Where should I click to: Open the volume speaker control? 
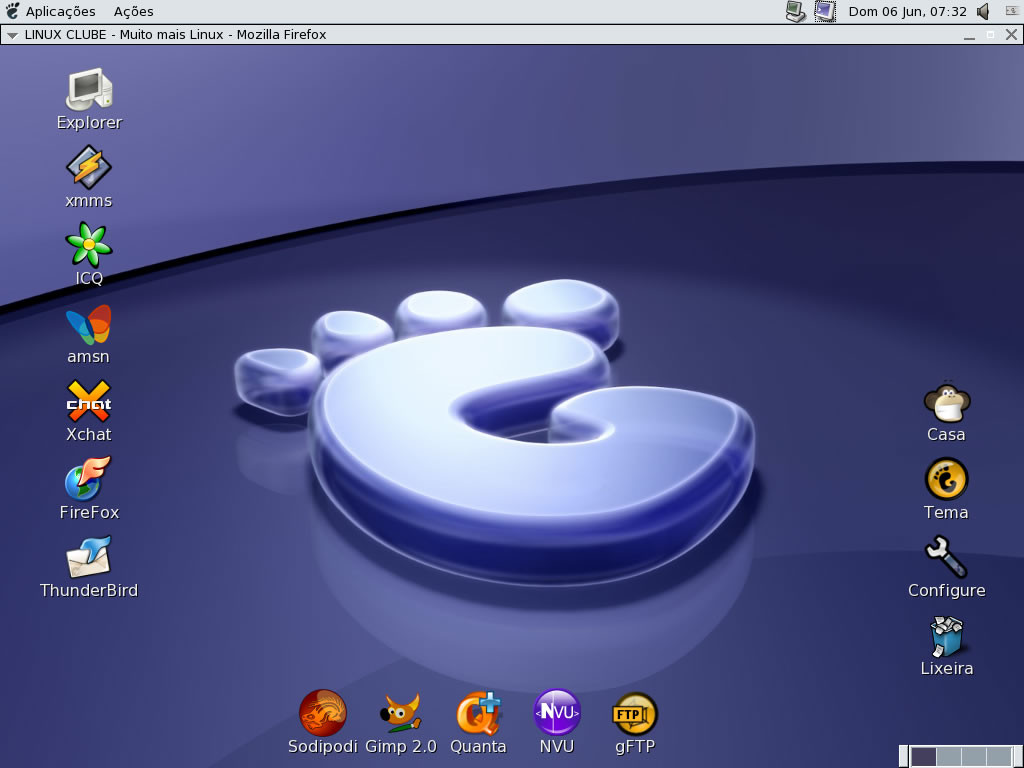[x=984, y=11]
